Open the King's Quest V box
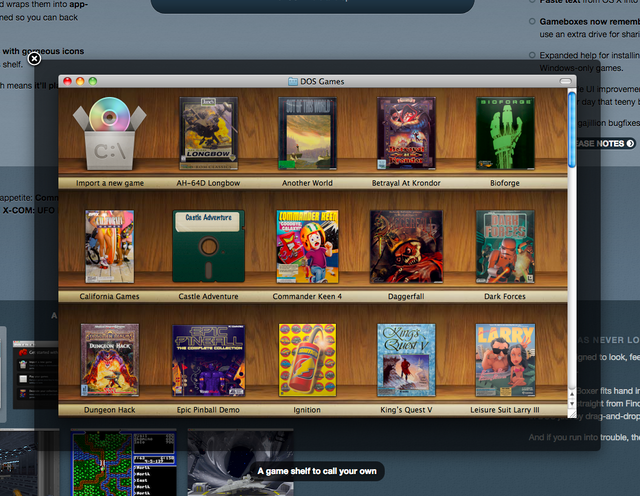This screenshot has height=496, width=640. point(406,360)
